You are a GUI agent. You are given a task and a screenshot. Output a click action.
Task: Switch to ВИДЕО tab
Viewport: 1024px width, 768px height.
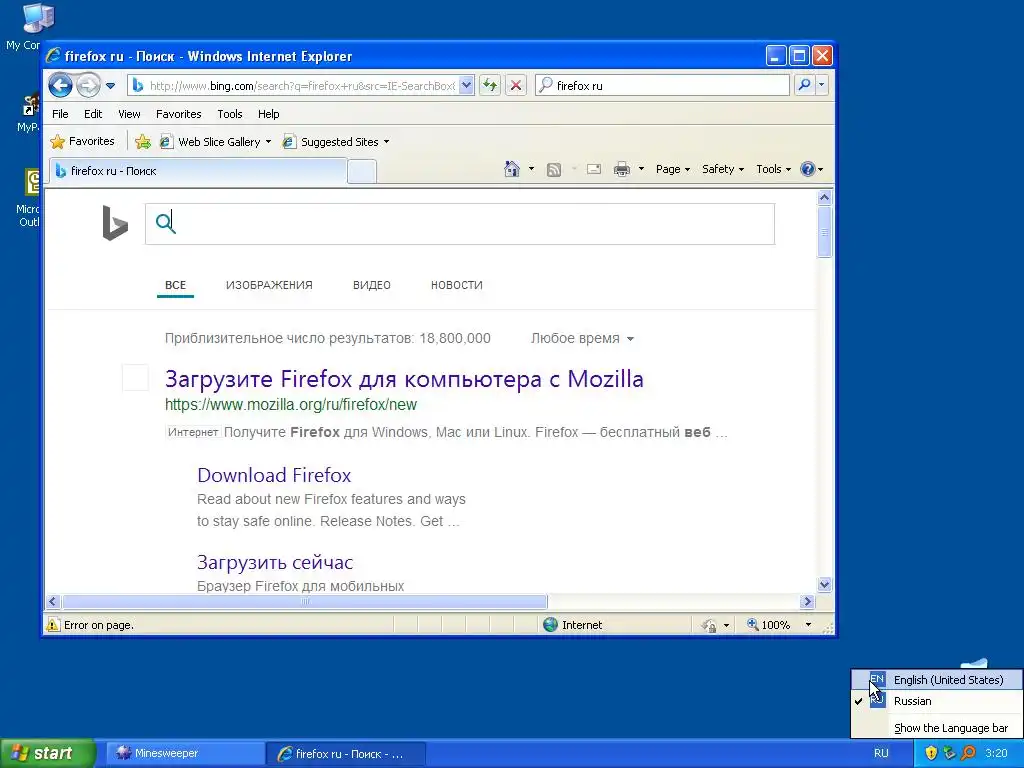[x=372, y=285]
